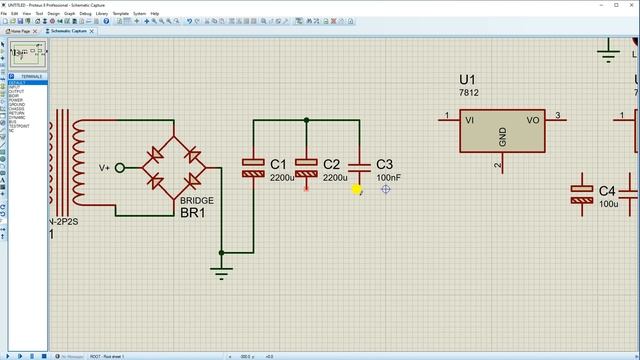Click the pan/center view icon
The image size is (640, 360).
pyautogui.click(x=147, y=21)
